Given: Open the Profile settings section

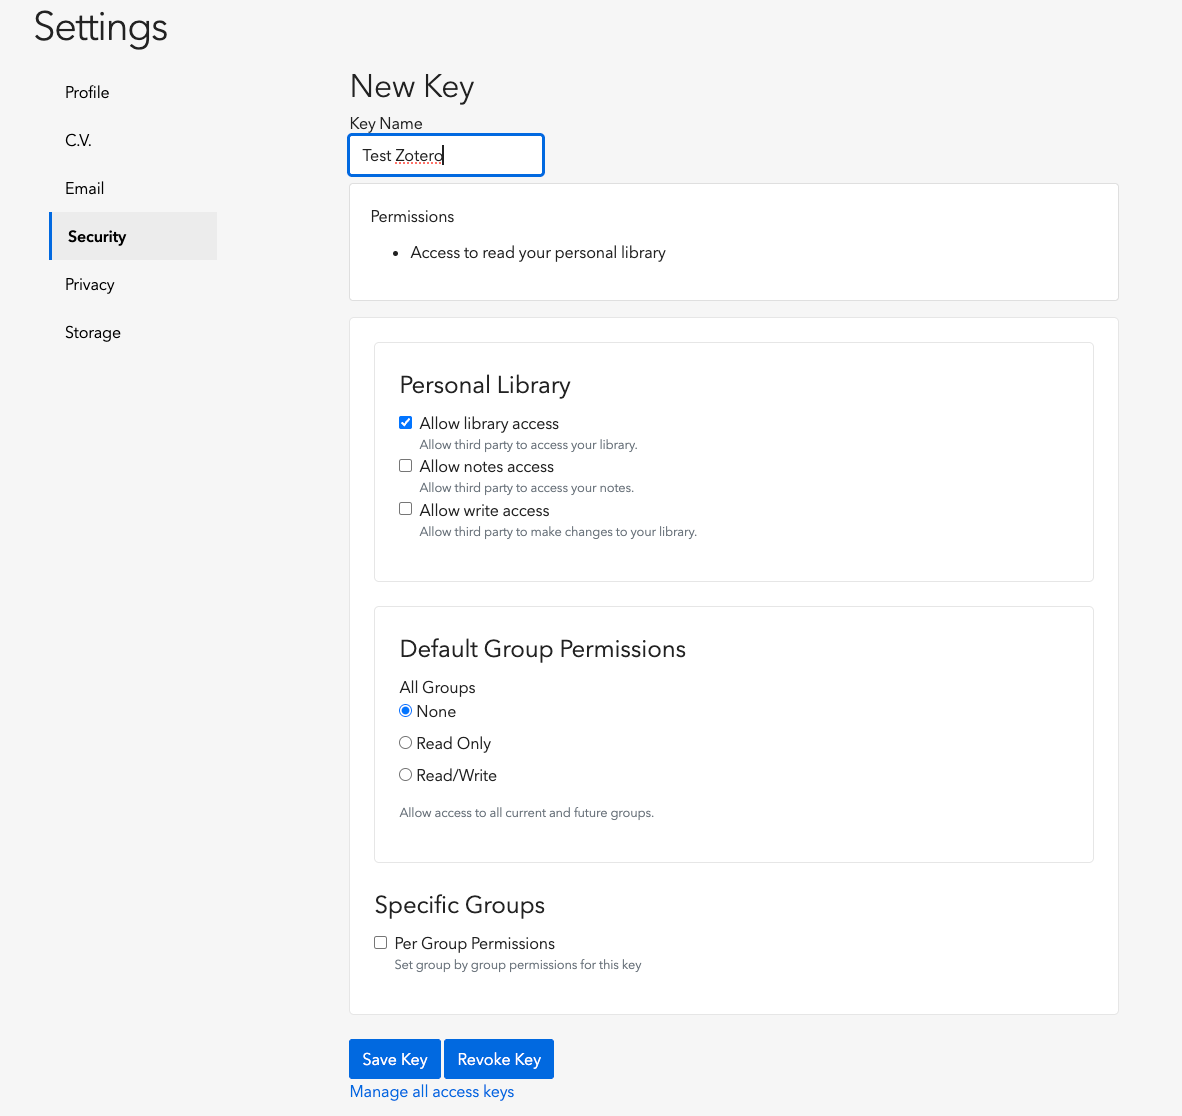Looking at the screenshot, I should [87, 92].
